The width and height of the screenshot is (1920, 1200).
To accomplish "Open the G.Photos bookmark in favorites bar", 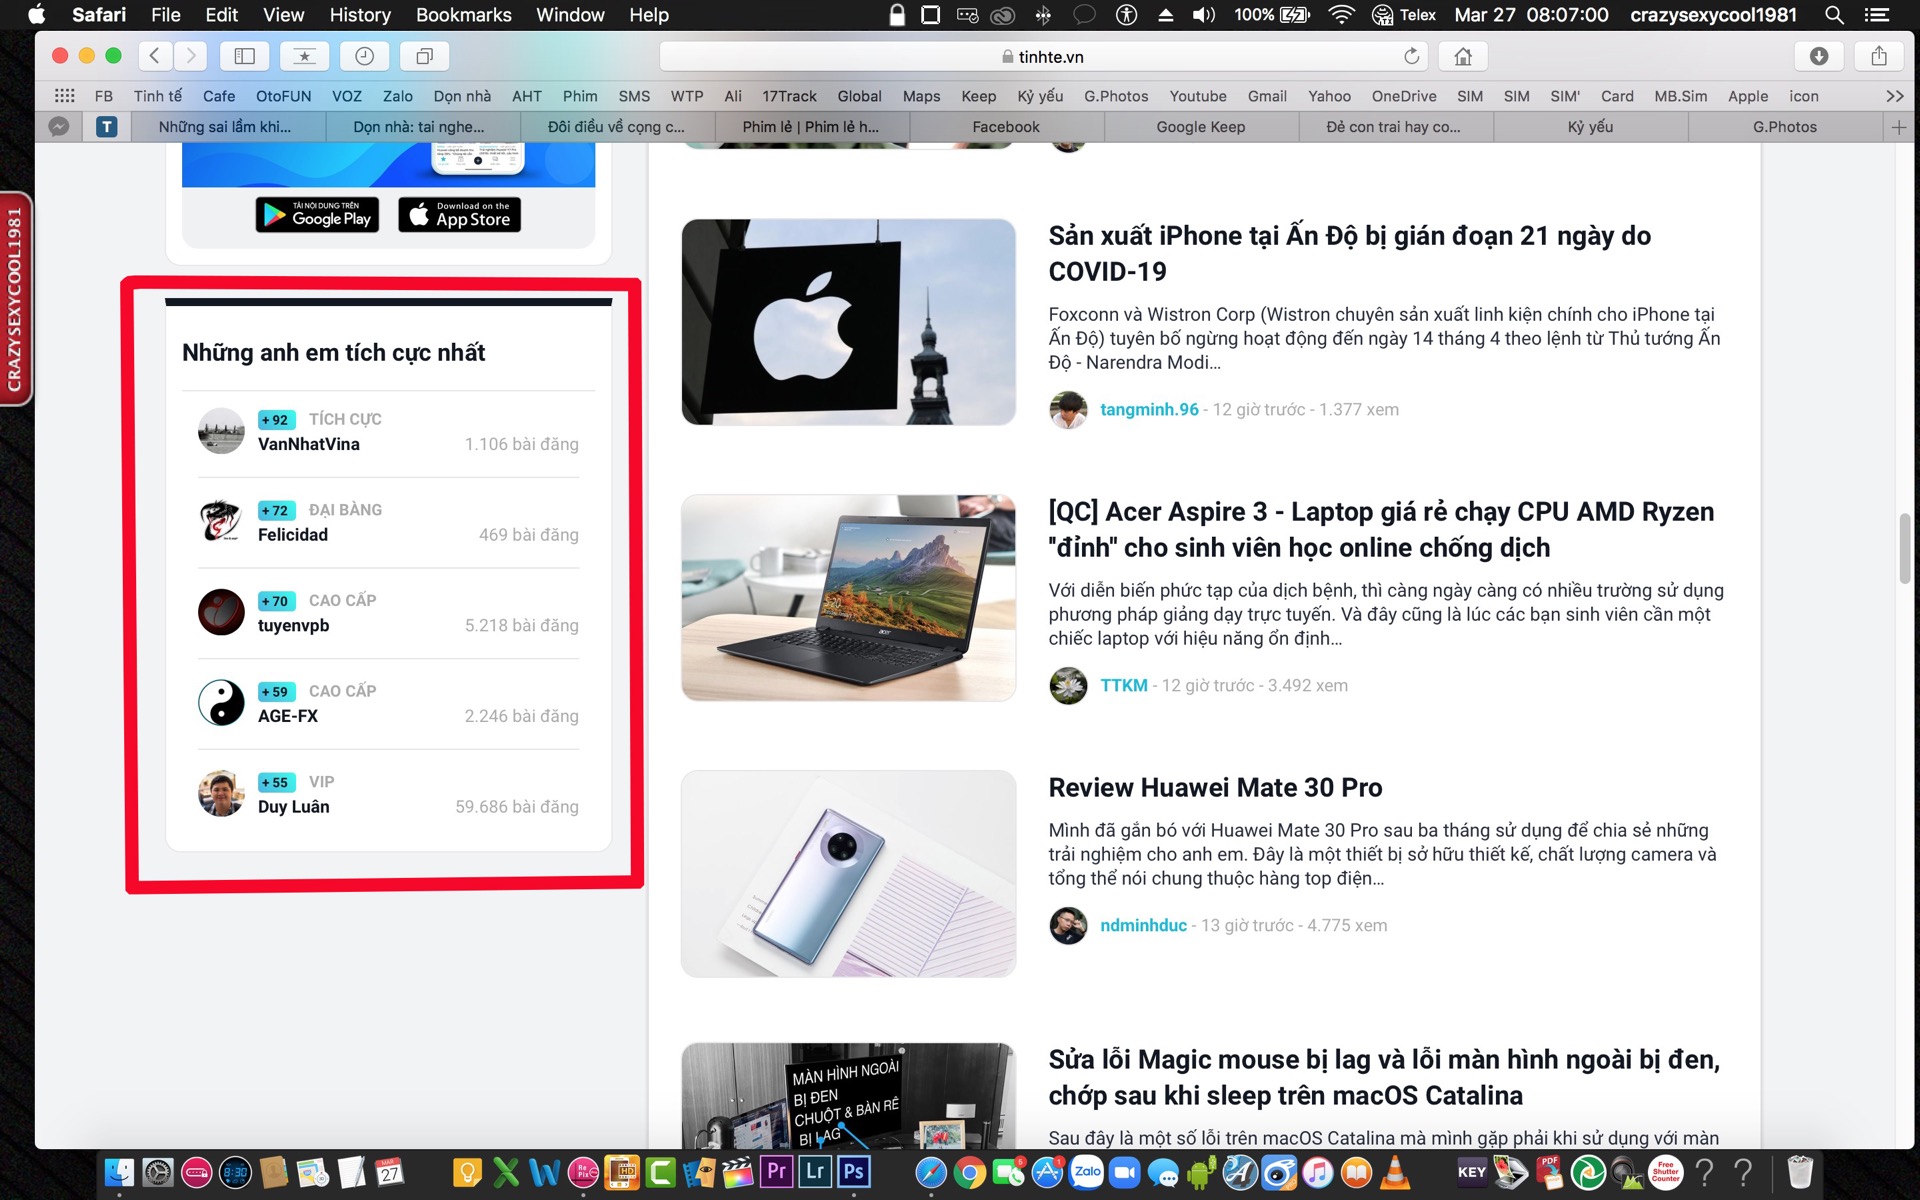I will click(1116, 96).
